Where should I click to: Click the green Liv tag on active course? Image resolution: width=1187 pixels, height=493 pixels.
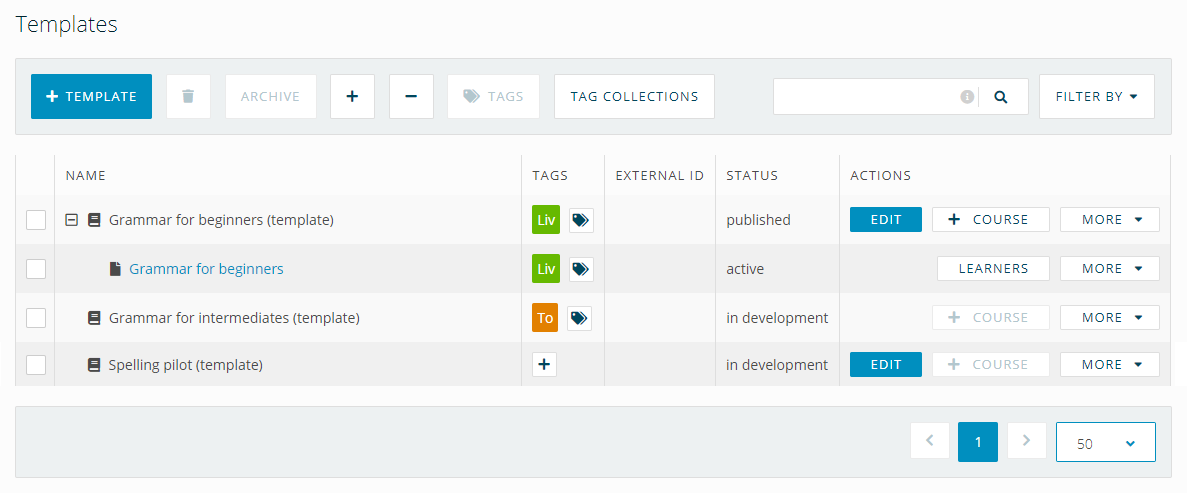(546, 269)
